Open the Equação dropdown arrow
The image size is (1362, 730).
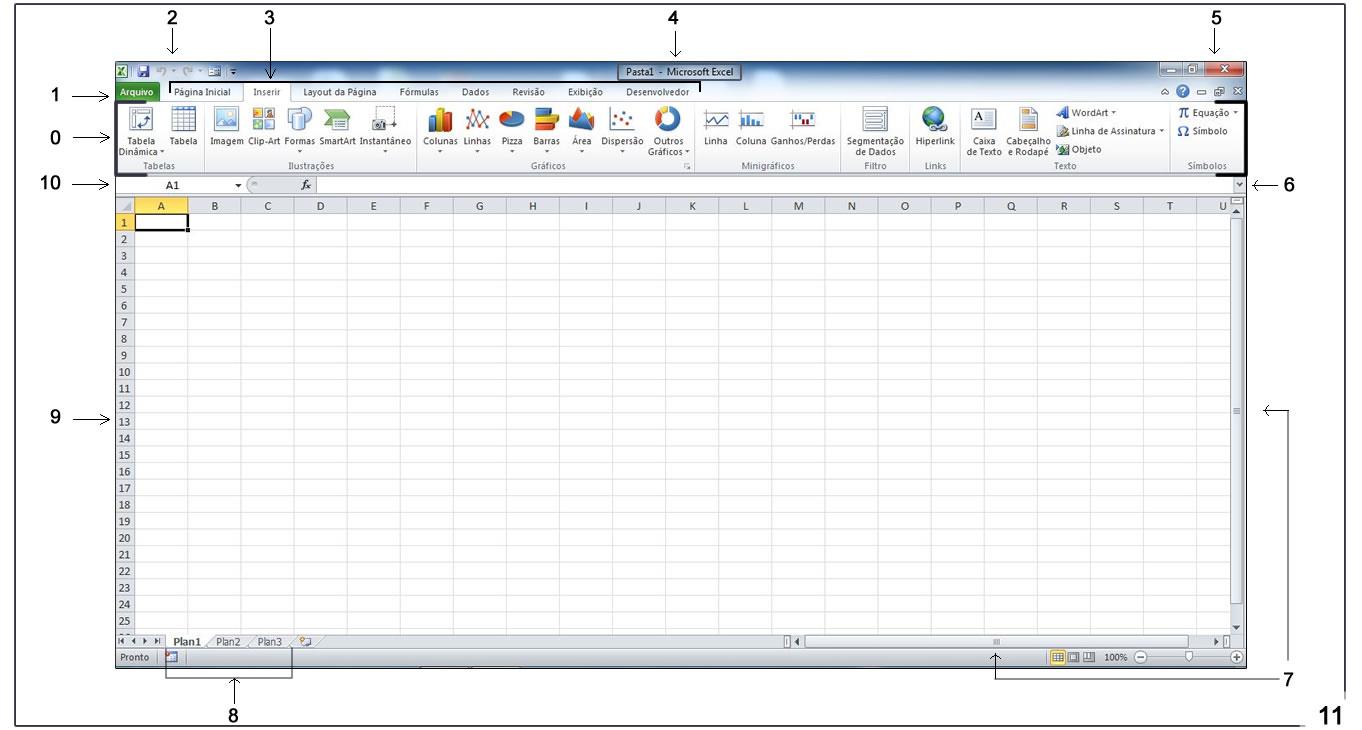(x=1235, y=113)
